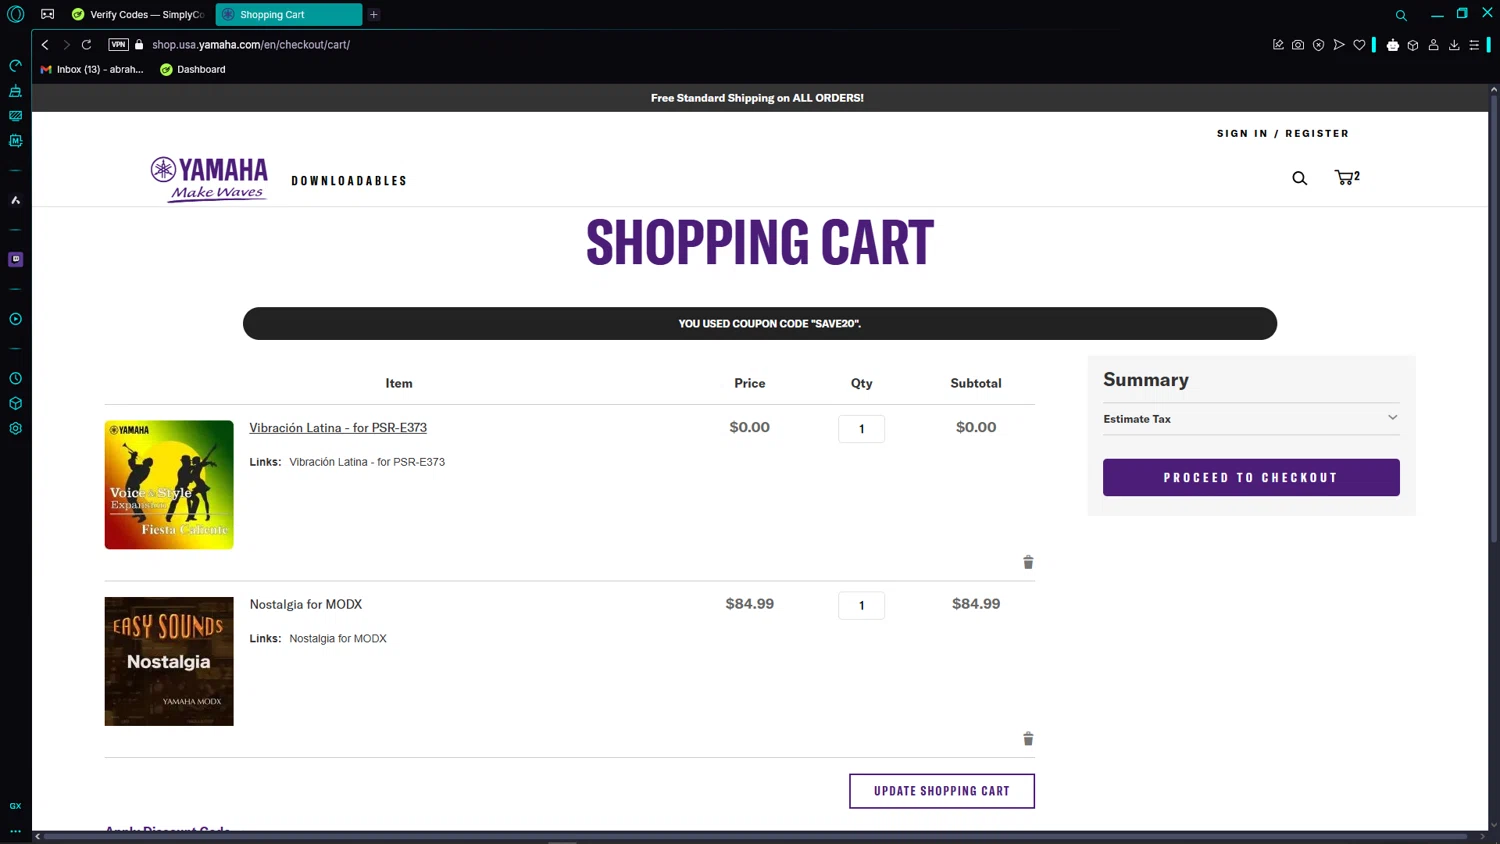Open the extensions cube icon in toolbar

pyautogui.click(x=1413, y=44)
